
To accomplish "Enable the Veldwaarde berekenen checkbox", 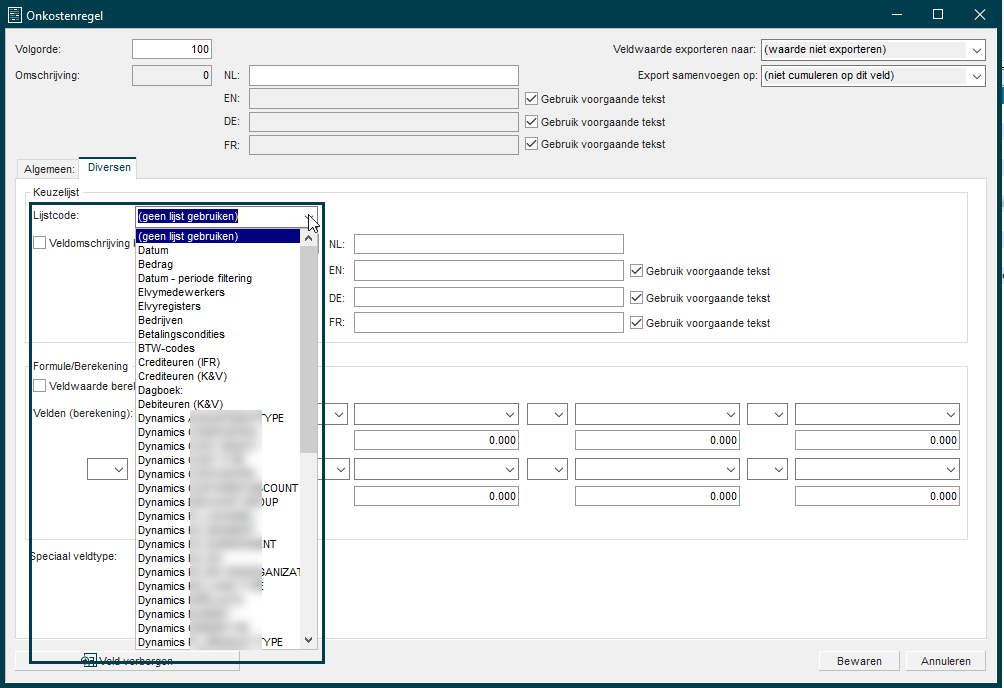I will pyautogui.click(x=40, y=386).
